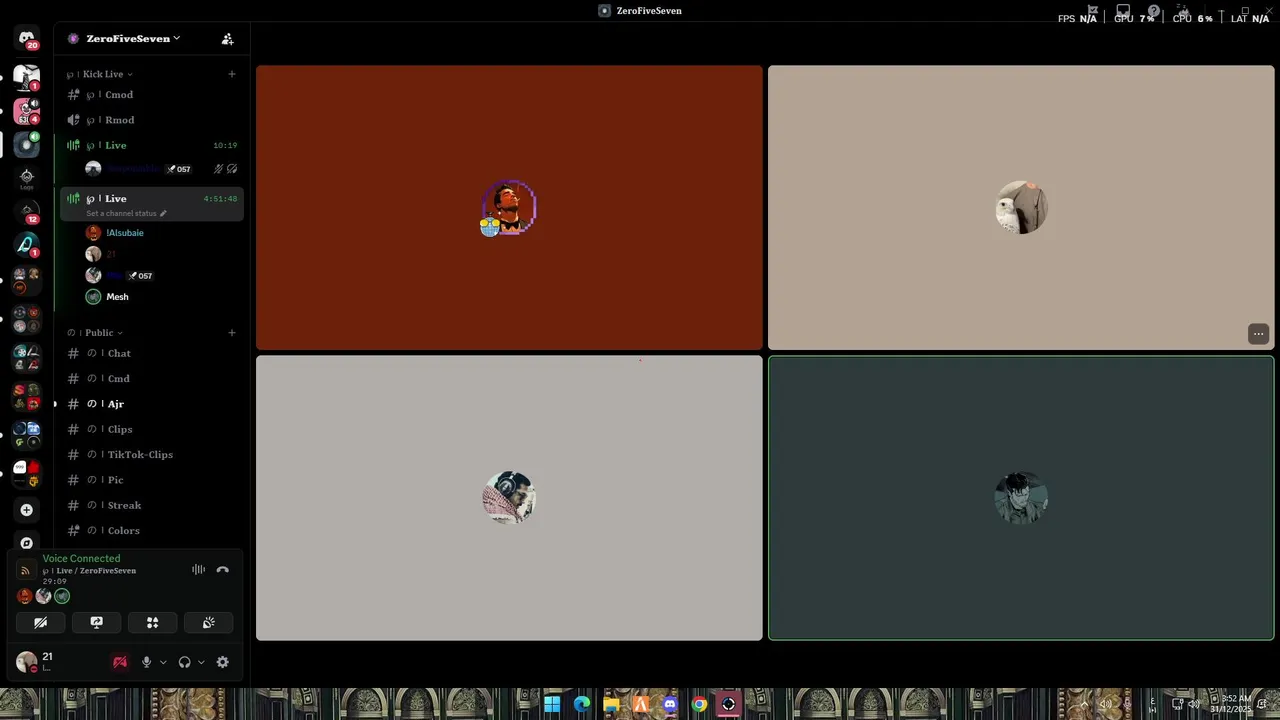The image size is (1280, 720).
Task: Share your screen in voice panel
Action: click(x=97, y=622)
